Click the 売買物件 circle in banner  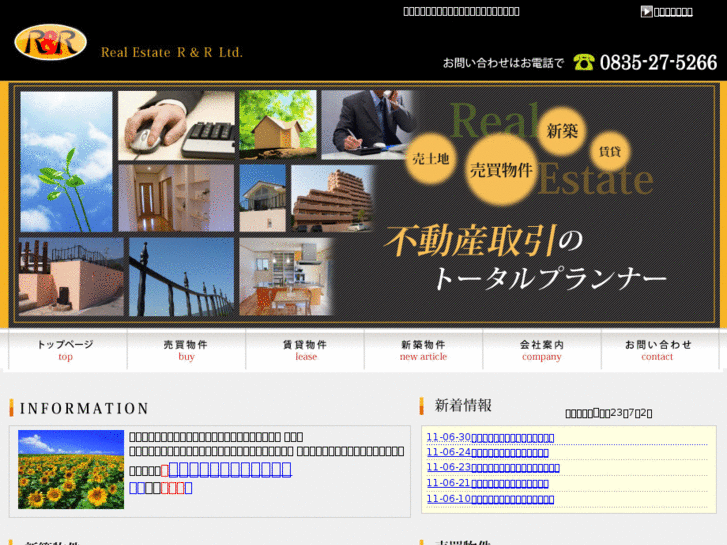501,170
